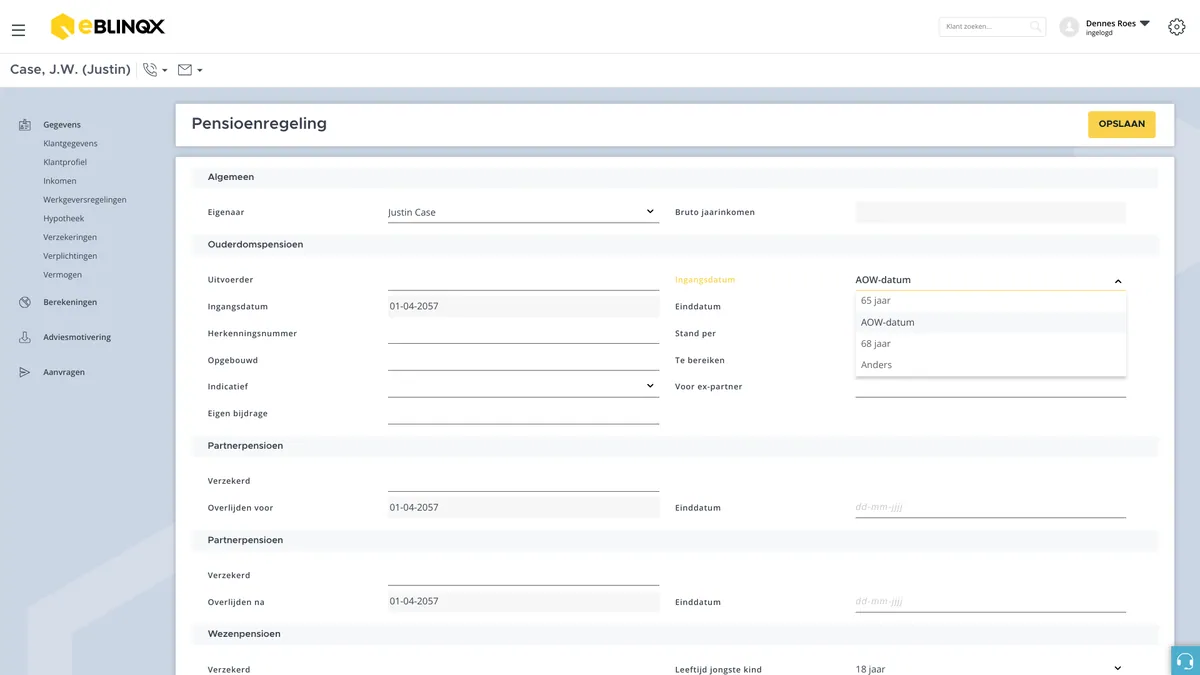Open Klantprofiel in the sidebar
This screenshot has height=675, width=1200.
coord(65,162)
